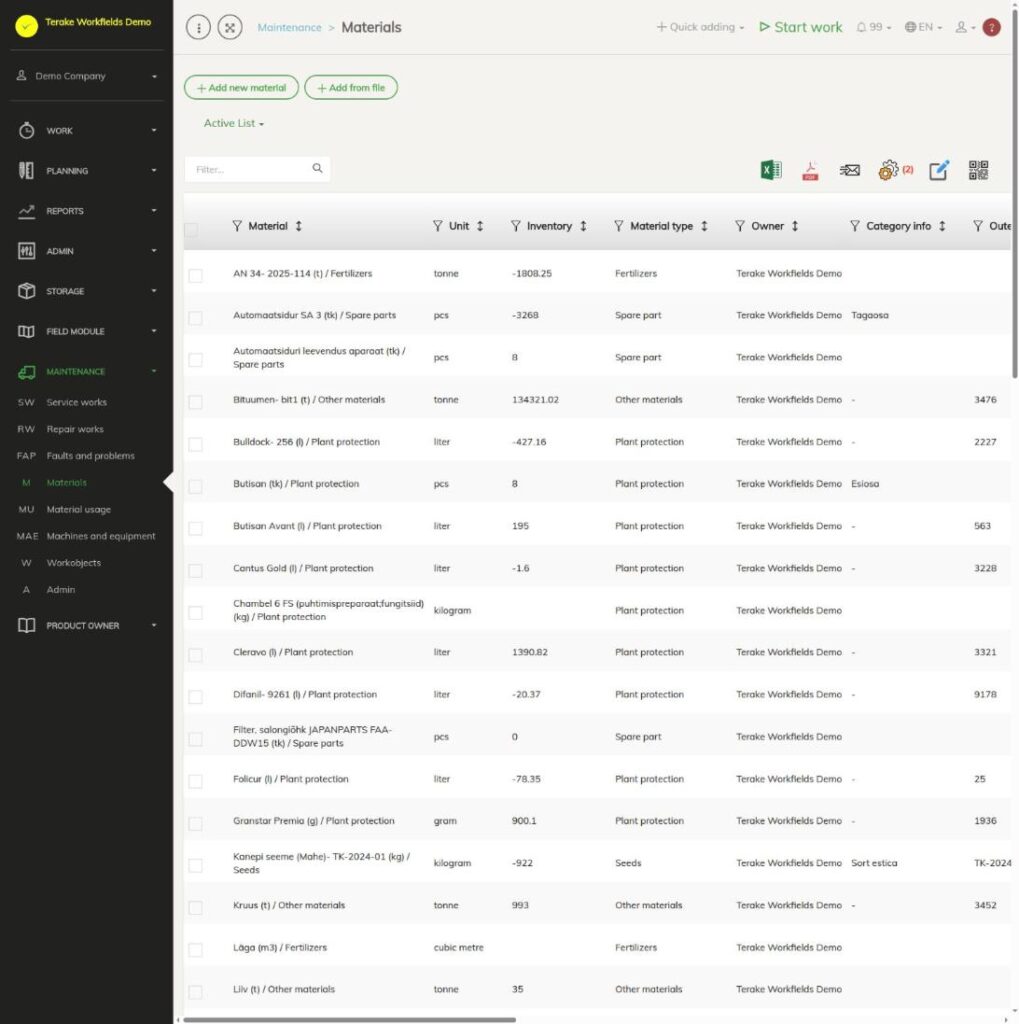Filter the Unit column funnel icon

click(x=438, y=226)
